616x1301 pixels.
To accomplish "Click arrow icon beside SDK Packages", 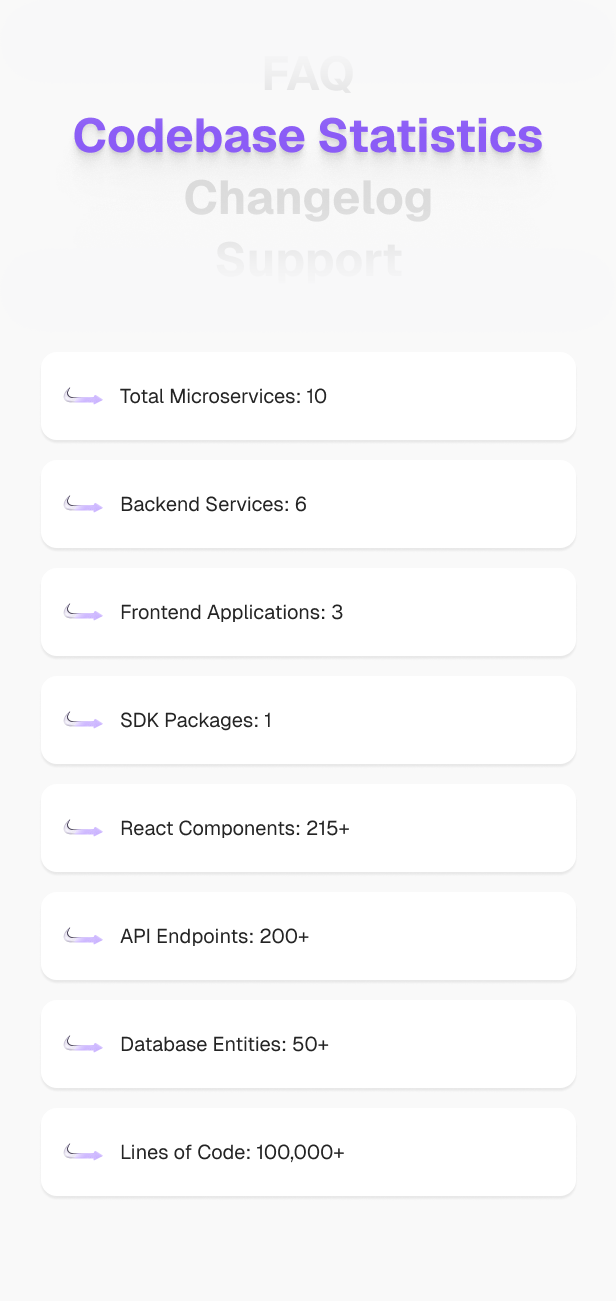I will click(x=84, y=720).
